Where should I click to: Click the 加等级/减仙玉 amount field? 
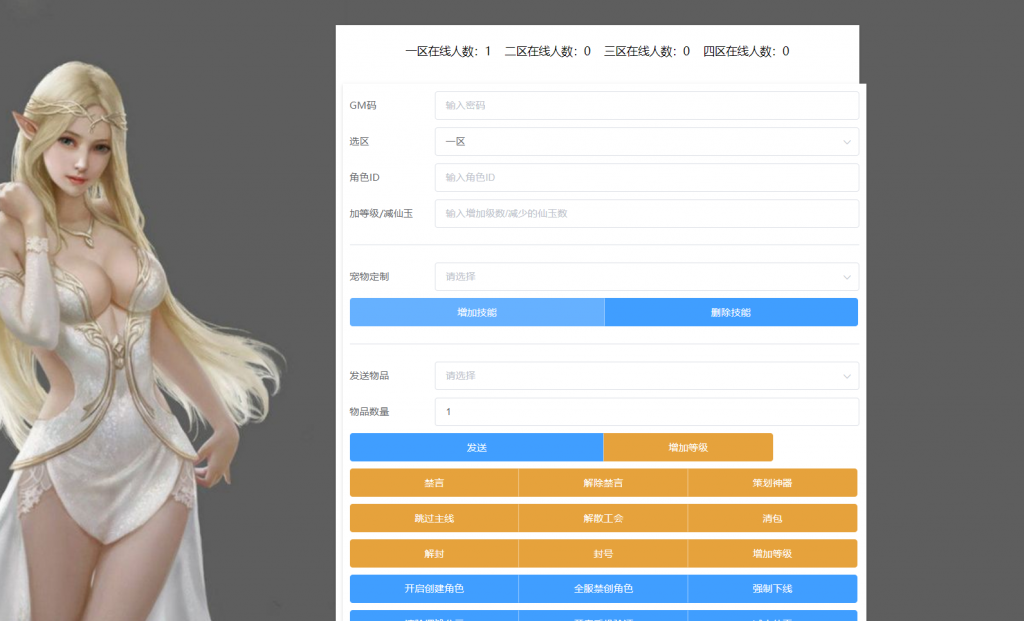click(x=646, y=213)
